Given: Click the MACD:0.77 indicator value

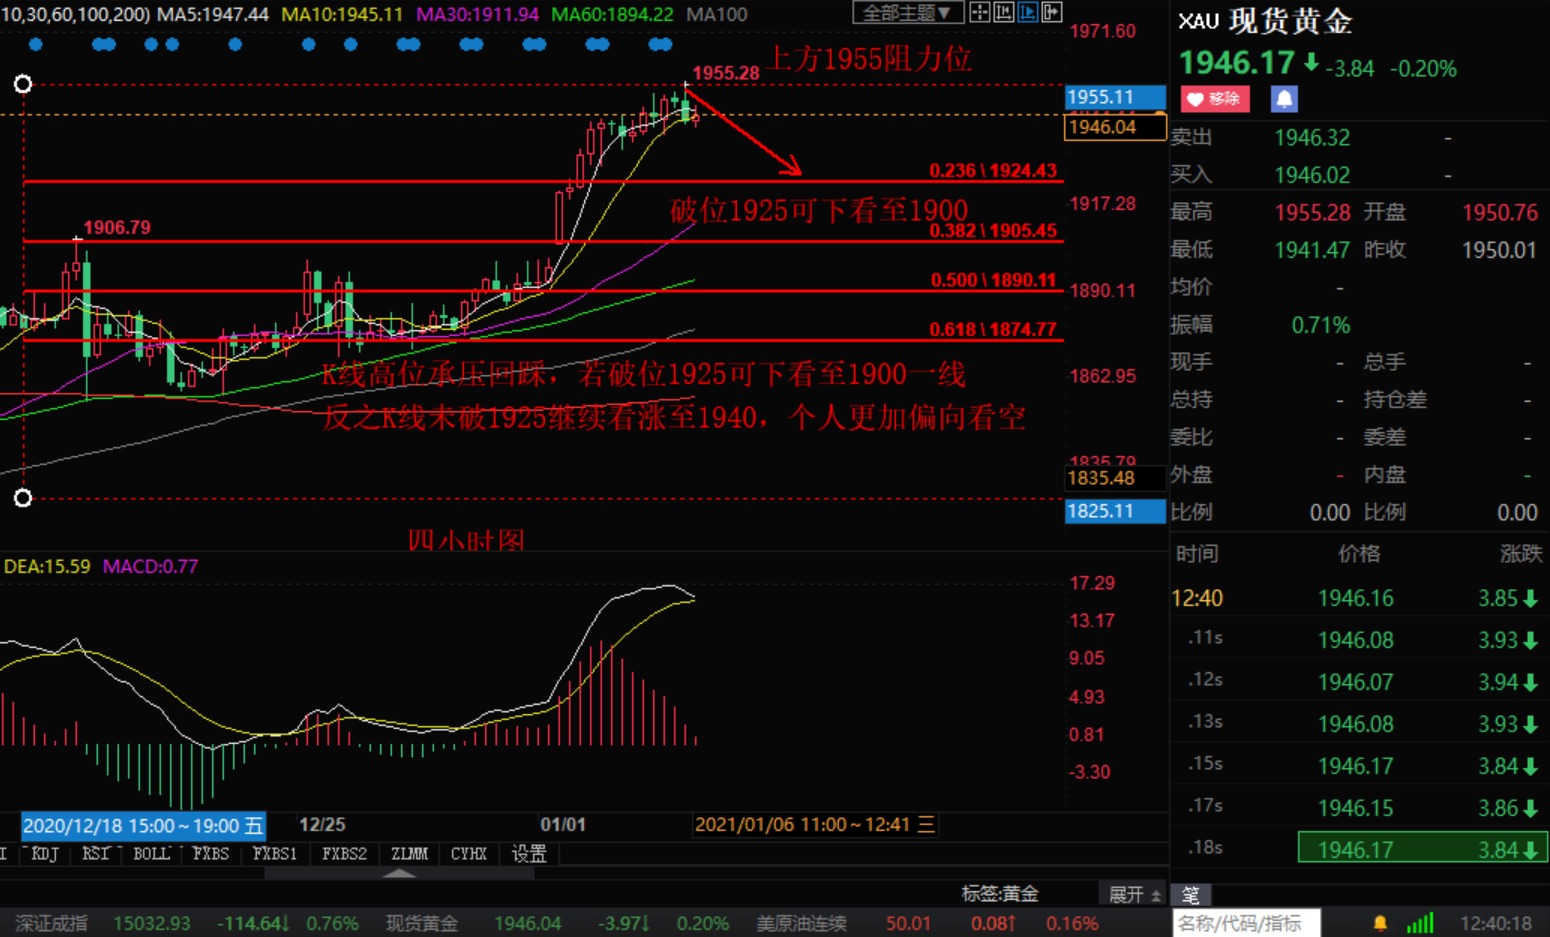Looking at the screenshot, I should coord(150,566).
